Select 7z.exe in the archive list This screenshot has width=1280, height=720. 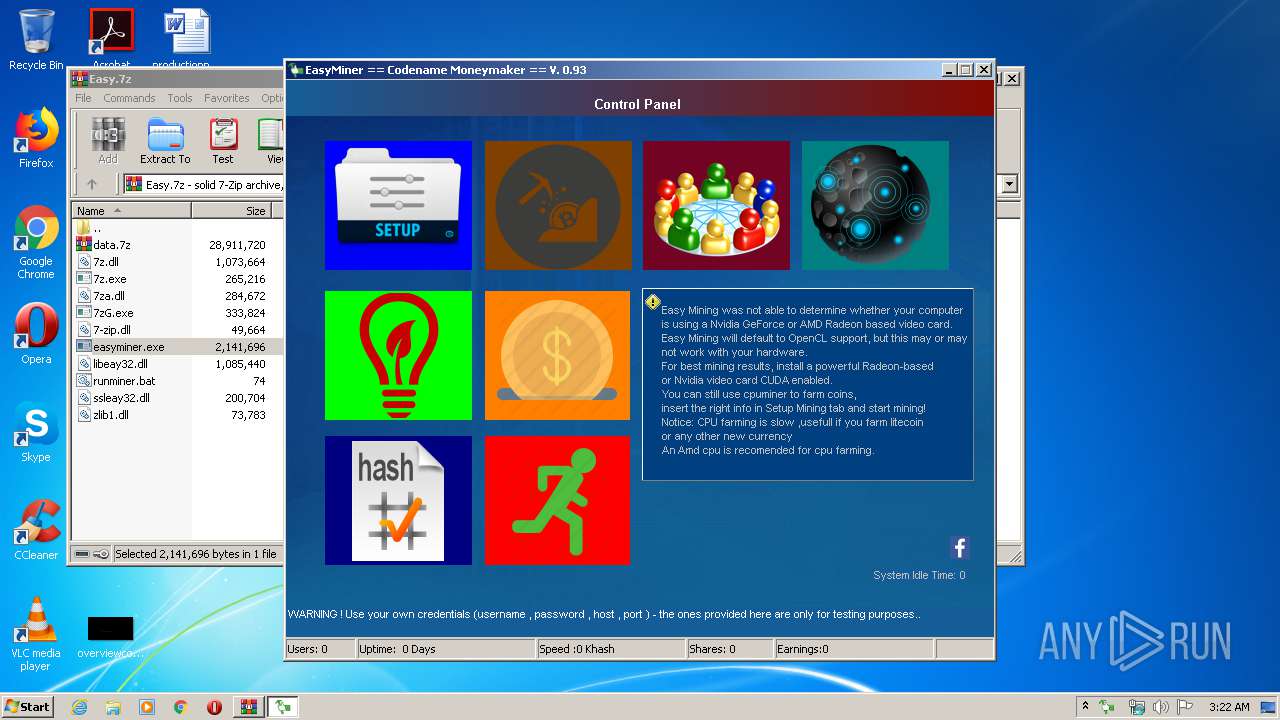[x=109, y=279]
